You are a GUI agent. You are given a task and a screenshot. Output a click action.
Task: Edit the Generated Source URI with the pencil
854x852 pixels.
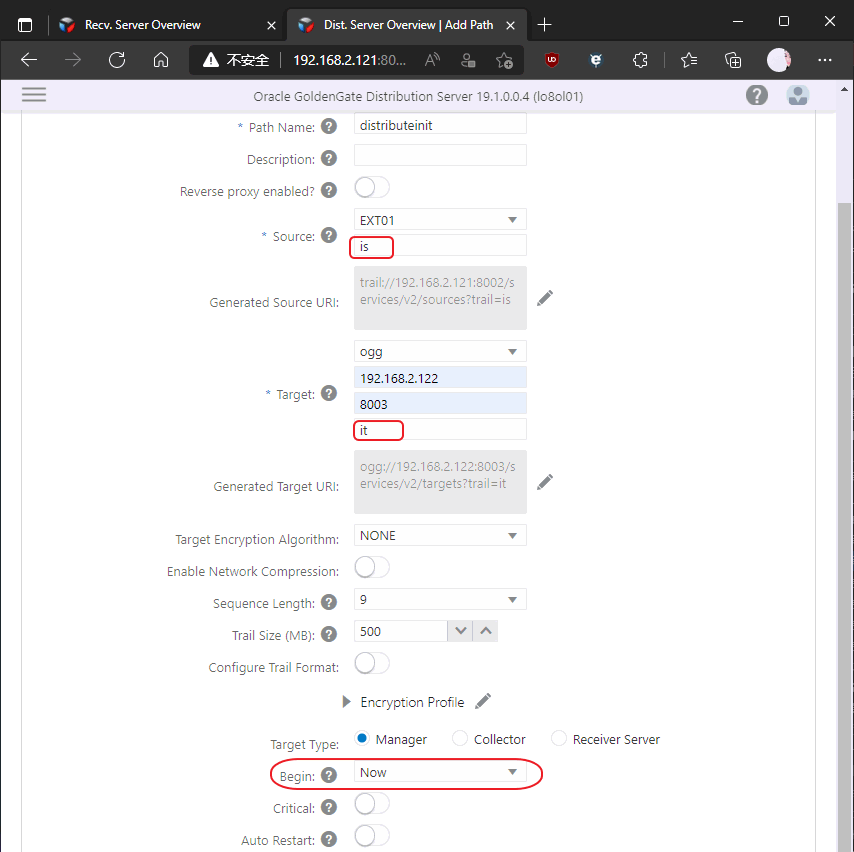click(x=545, y=298)
